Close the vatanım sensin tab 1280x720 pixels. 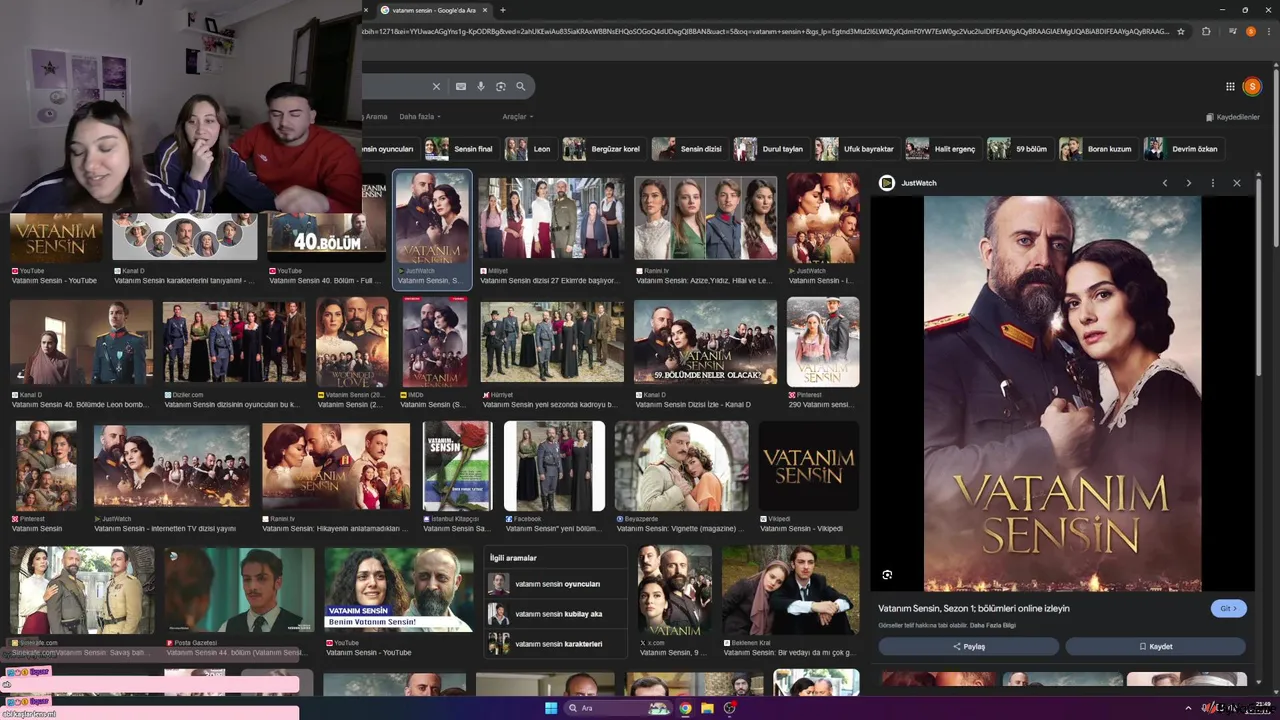coord(486,10)
